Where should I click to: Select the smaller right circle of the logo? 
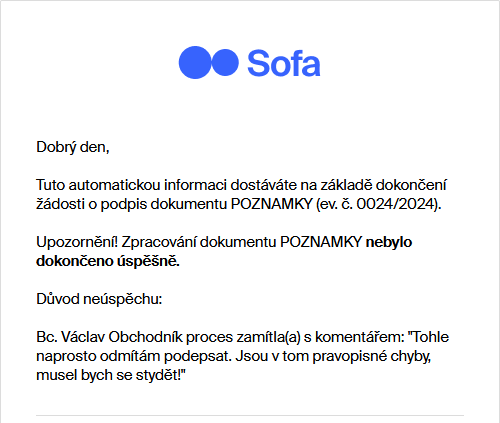225,62
